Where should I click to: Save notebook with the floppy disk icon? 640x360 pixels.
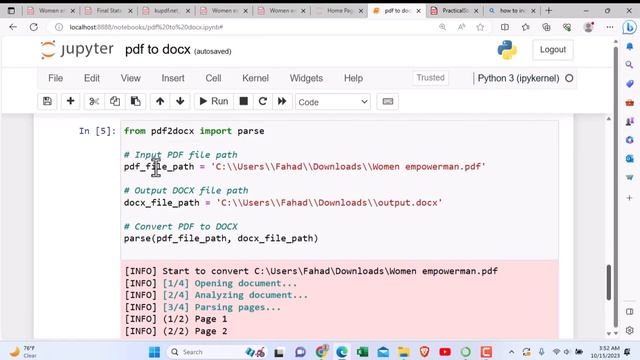(47, 101)
